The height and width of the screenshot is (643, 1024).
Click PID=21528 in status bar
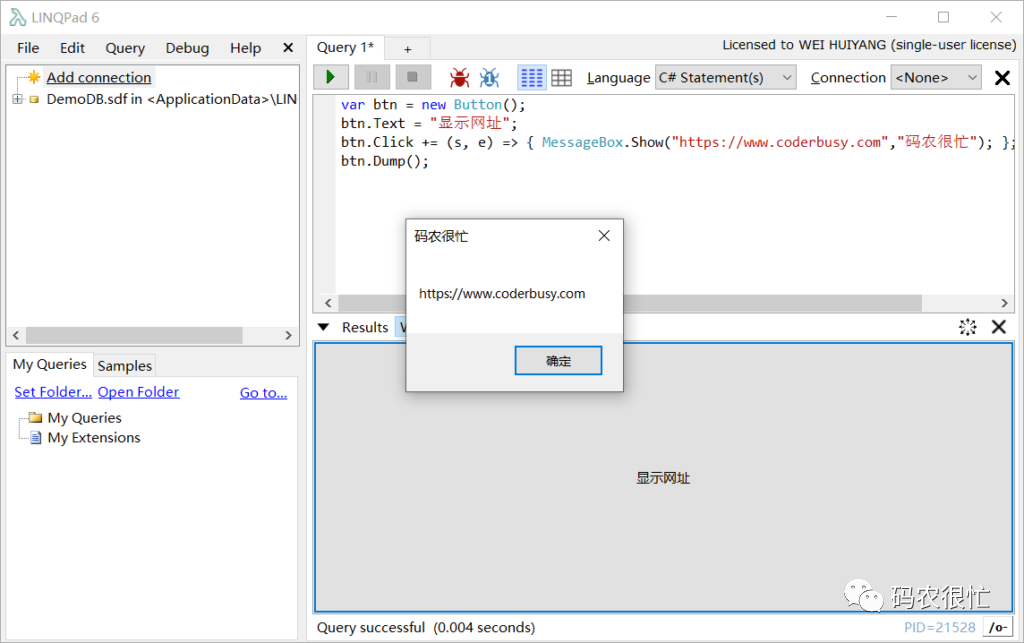939,627
